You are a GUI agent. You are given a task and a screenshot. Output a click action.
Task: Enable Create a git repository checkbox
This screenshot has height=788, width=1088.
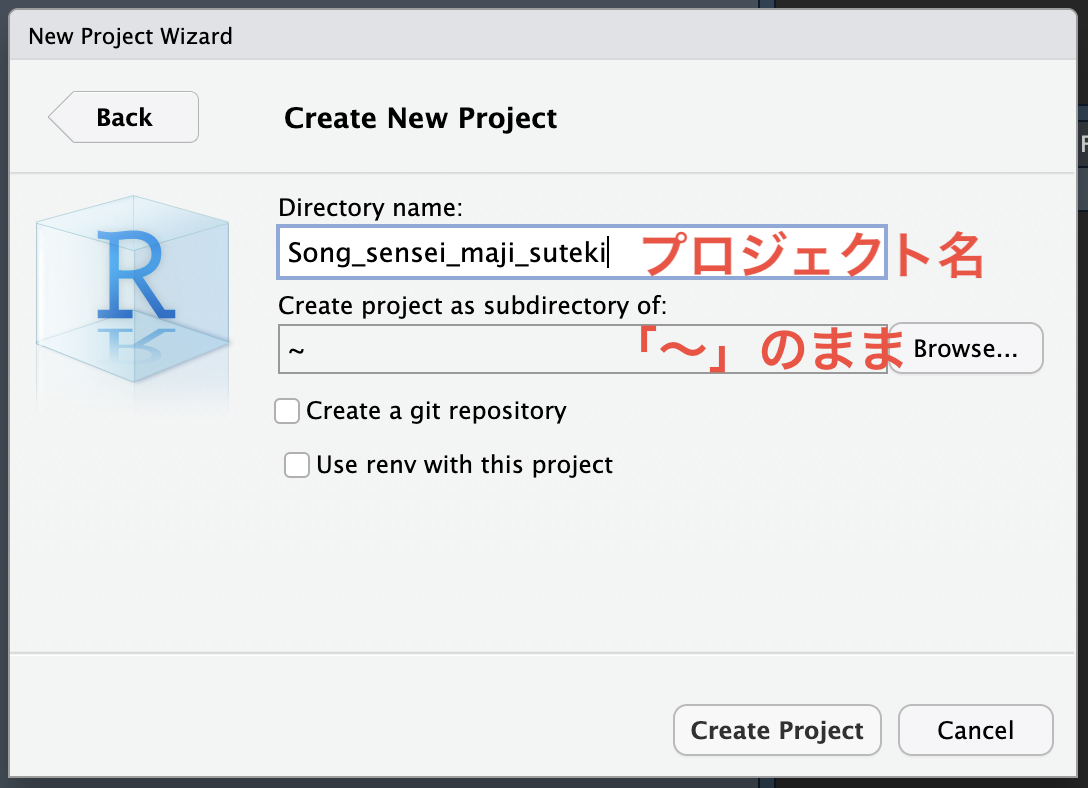point(287,411)
